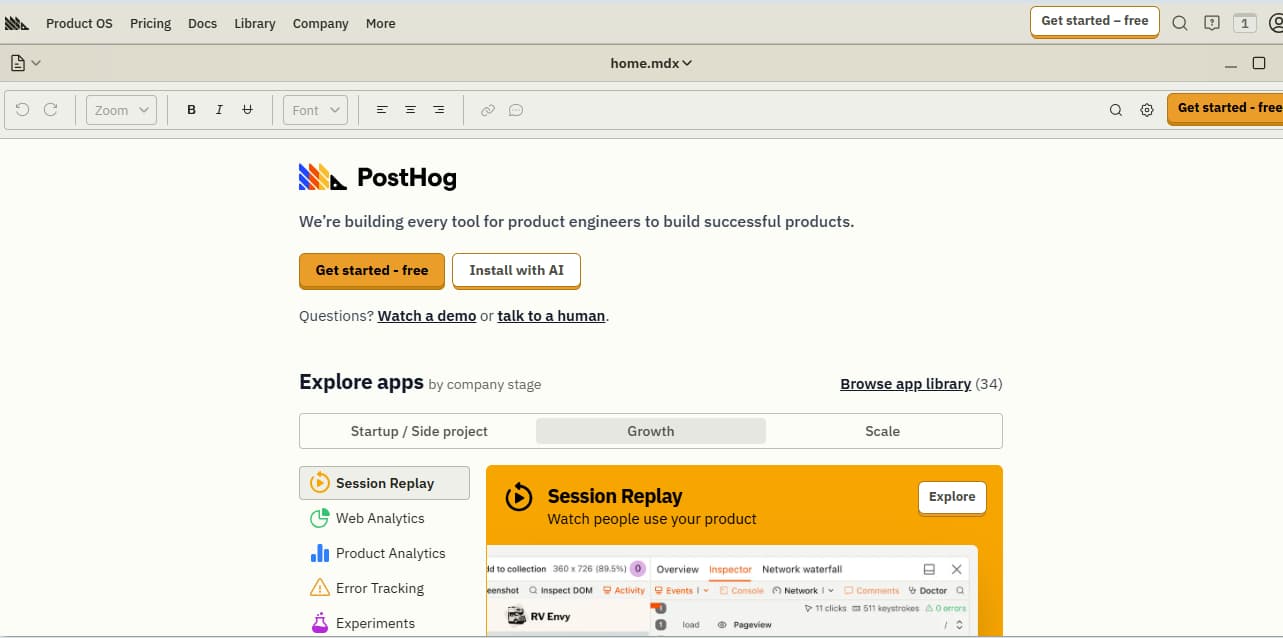
Task: Open the editor settings gear icon
Action: 1147,110
